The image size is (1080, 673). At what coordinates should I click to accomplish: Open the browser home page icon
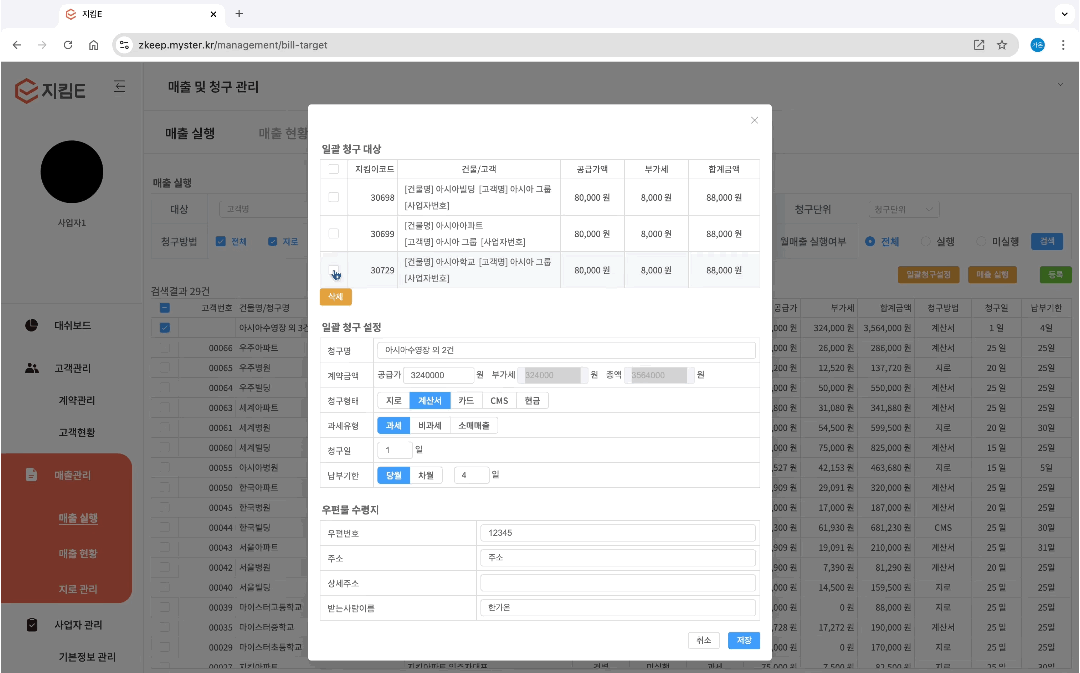coord(94,45)
